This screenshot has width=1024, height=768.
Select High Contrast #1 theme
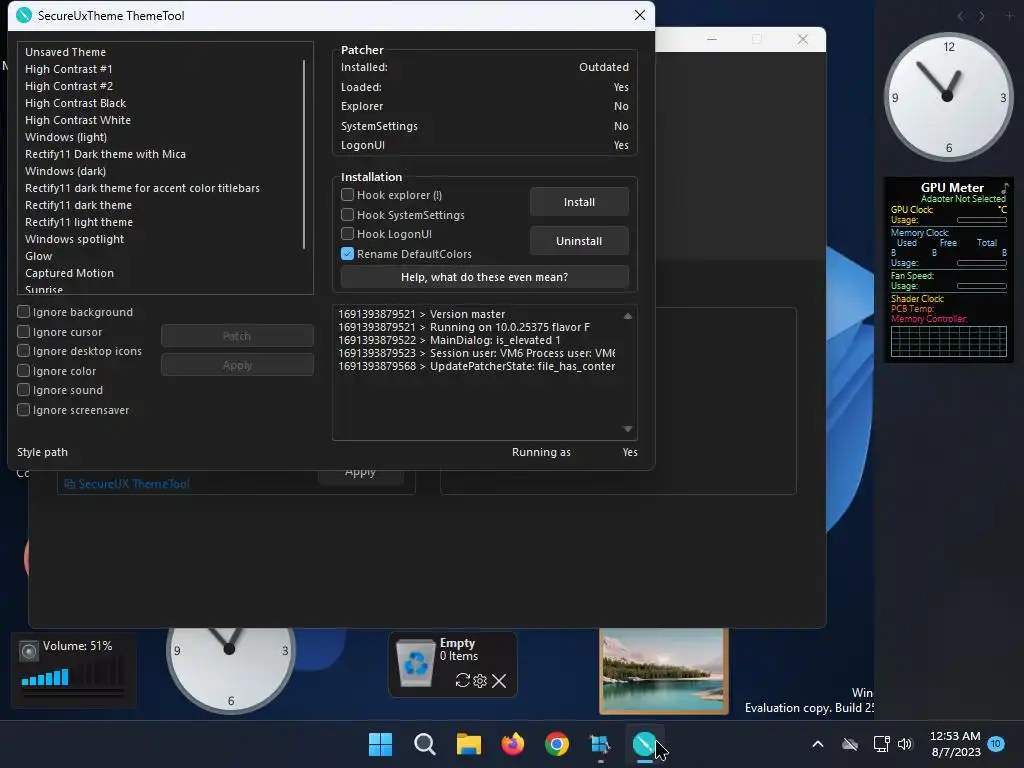[69, 69]
